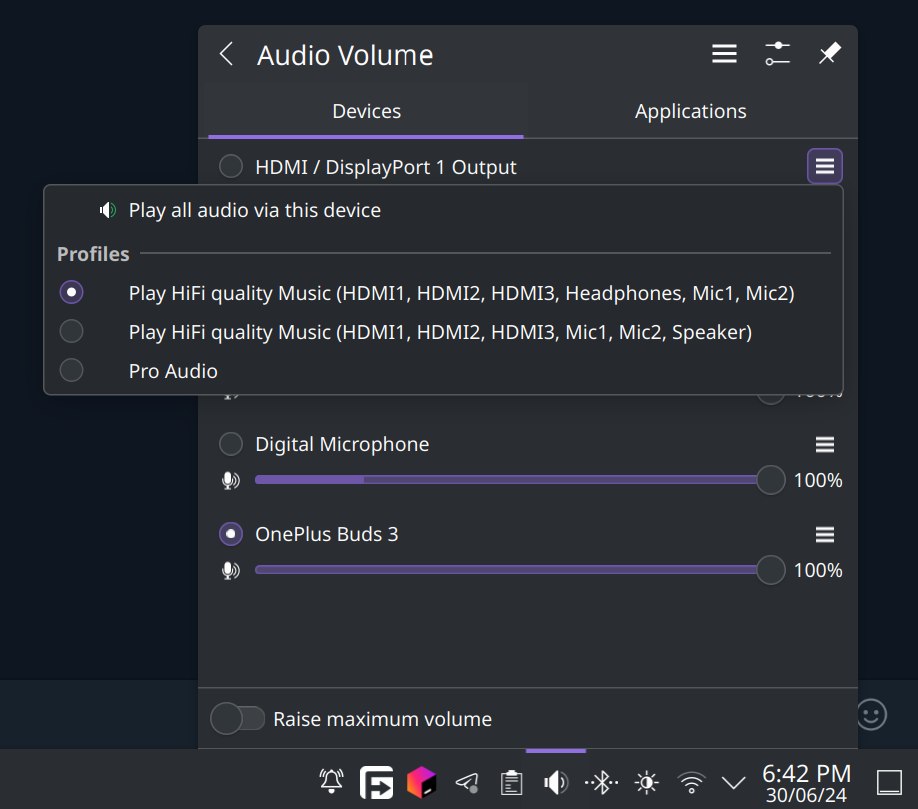918x809 pixels.
Task: Open Telegram from the system tray
Action: (466, 783)
